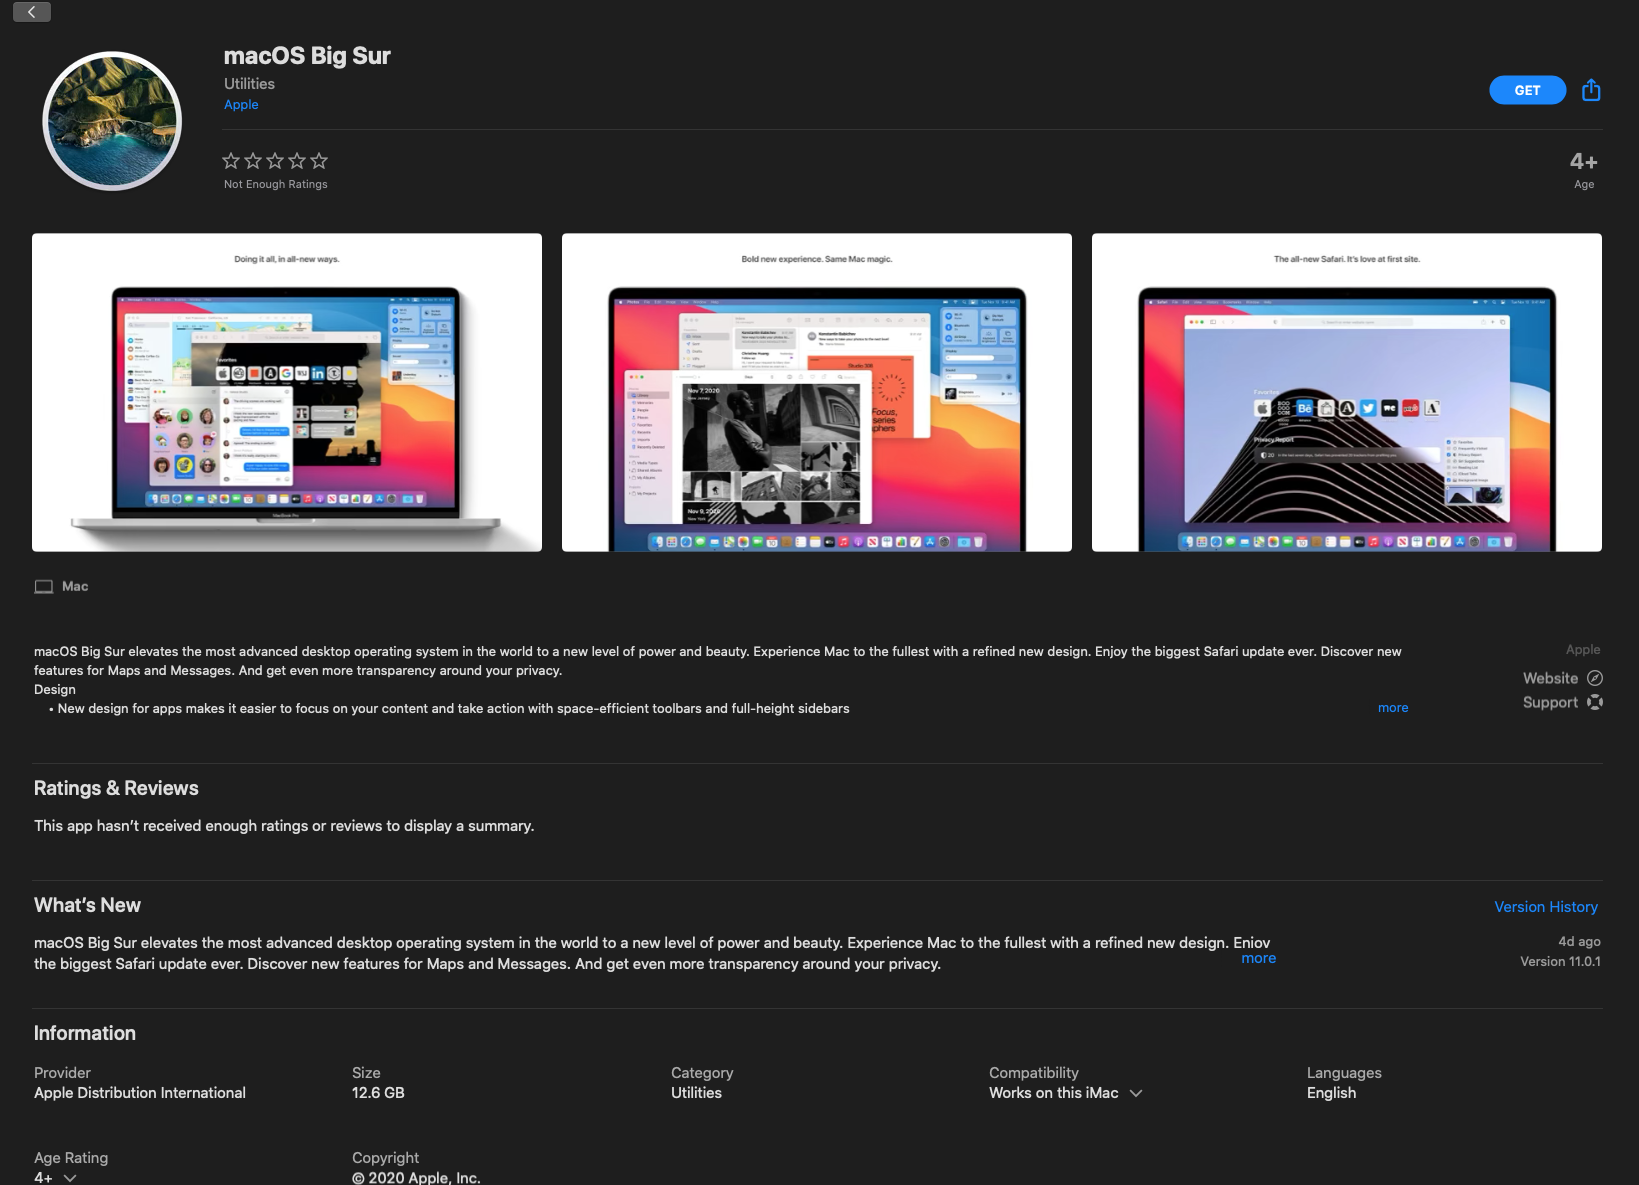
Task: Click the 4+ age badge
Action: tap(1584, 162)
